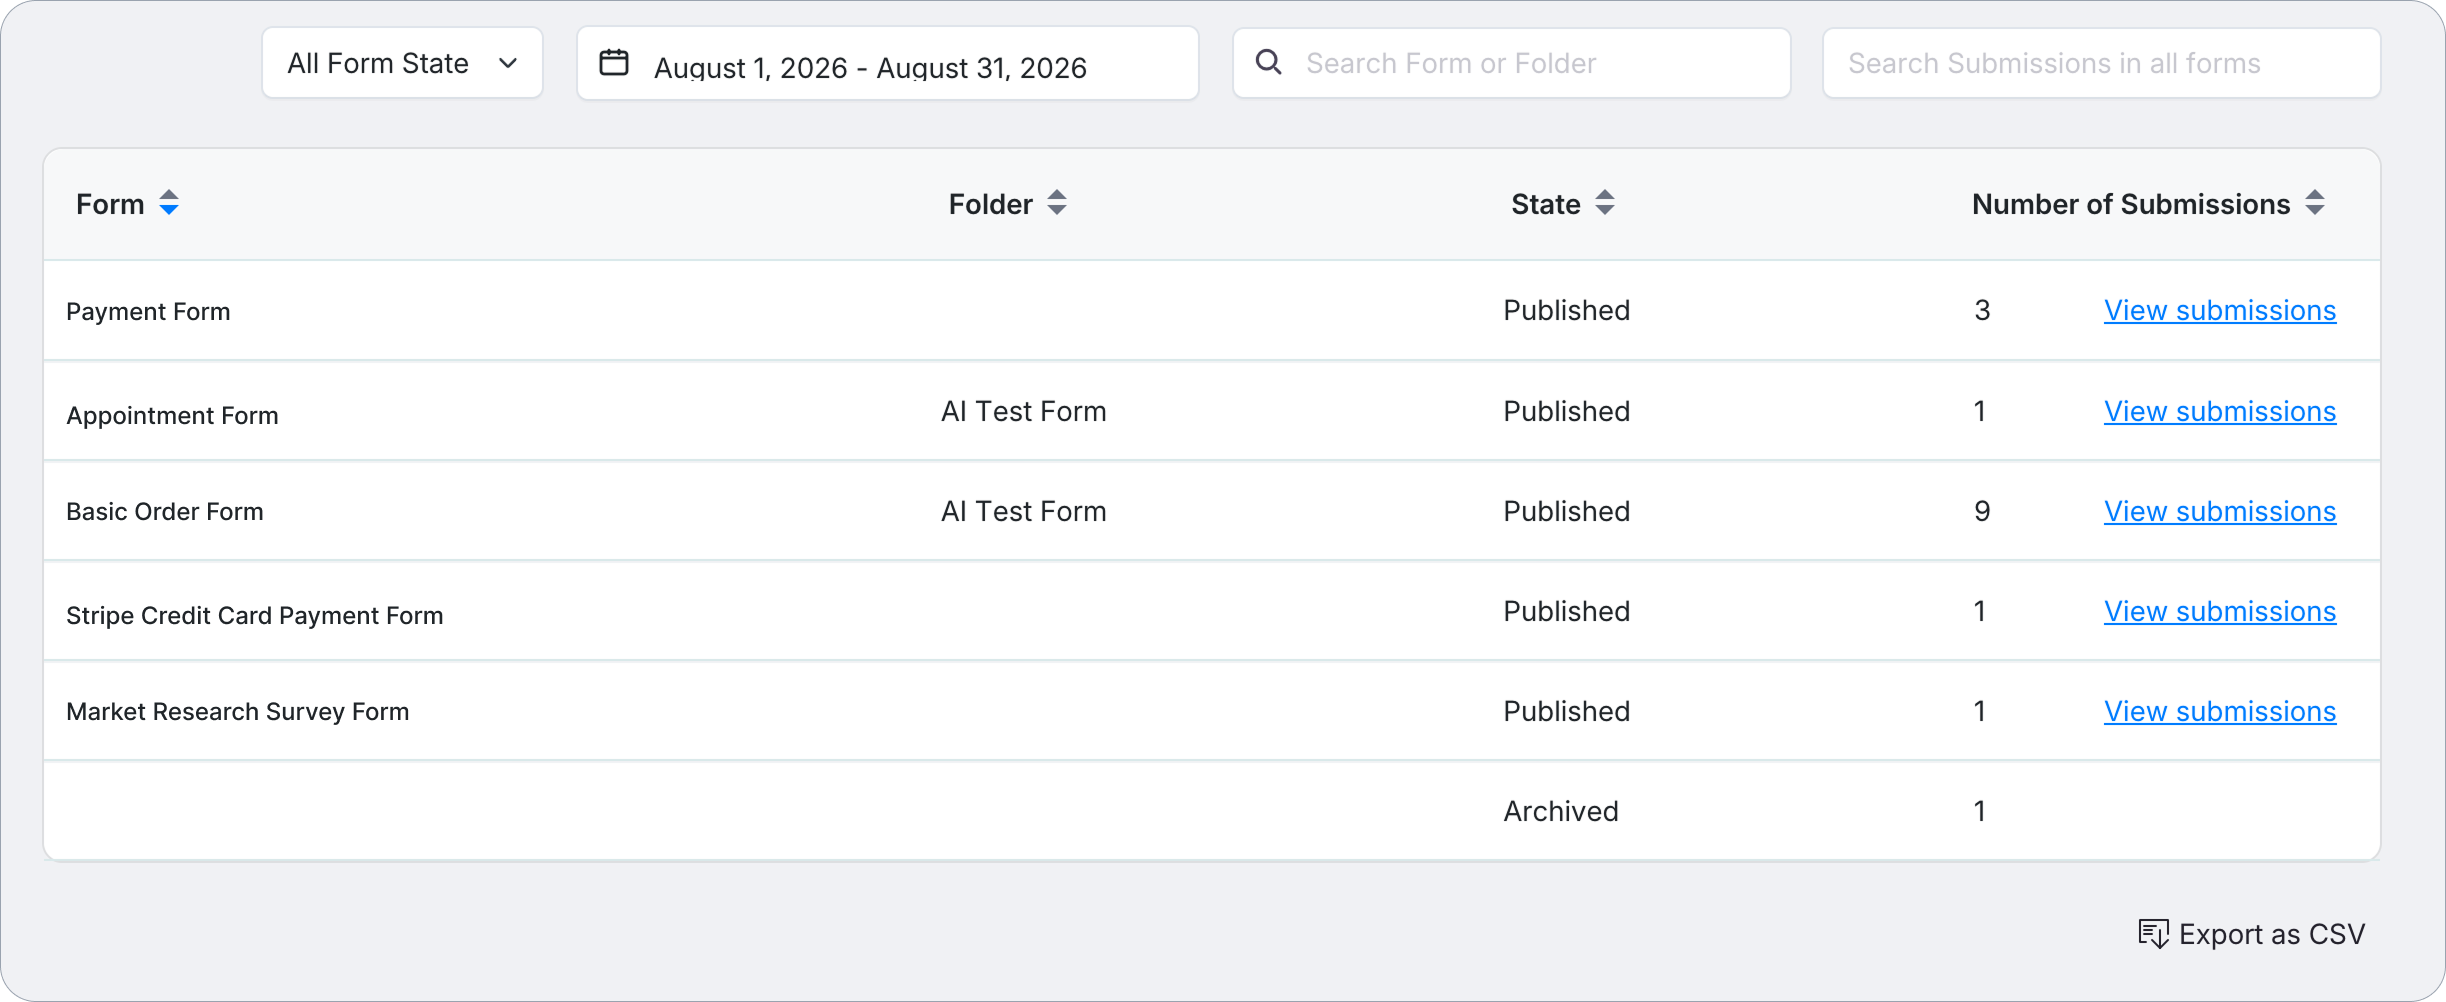Click the Number of Submissions column header

click(2131, 204)
